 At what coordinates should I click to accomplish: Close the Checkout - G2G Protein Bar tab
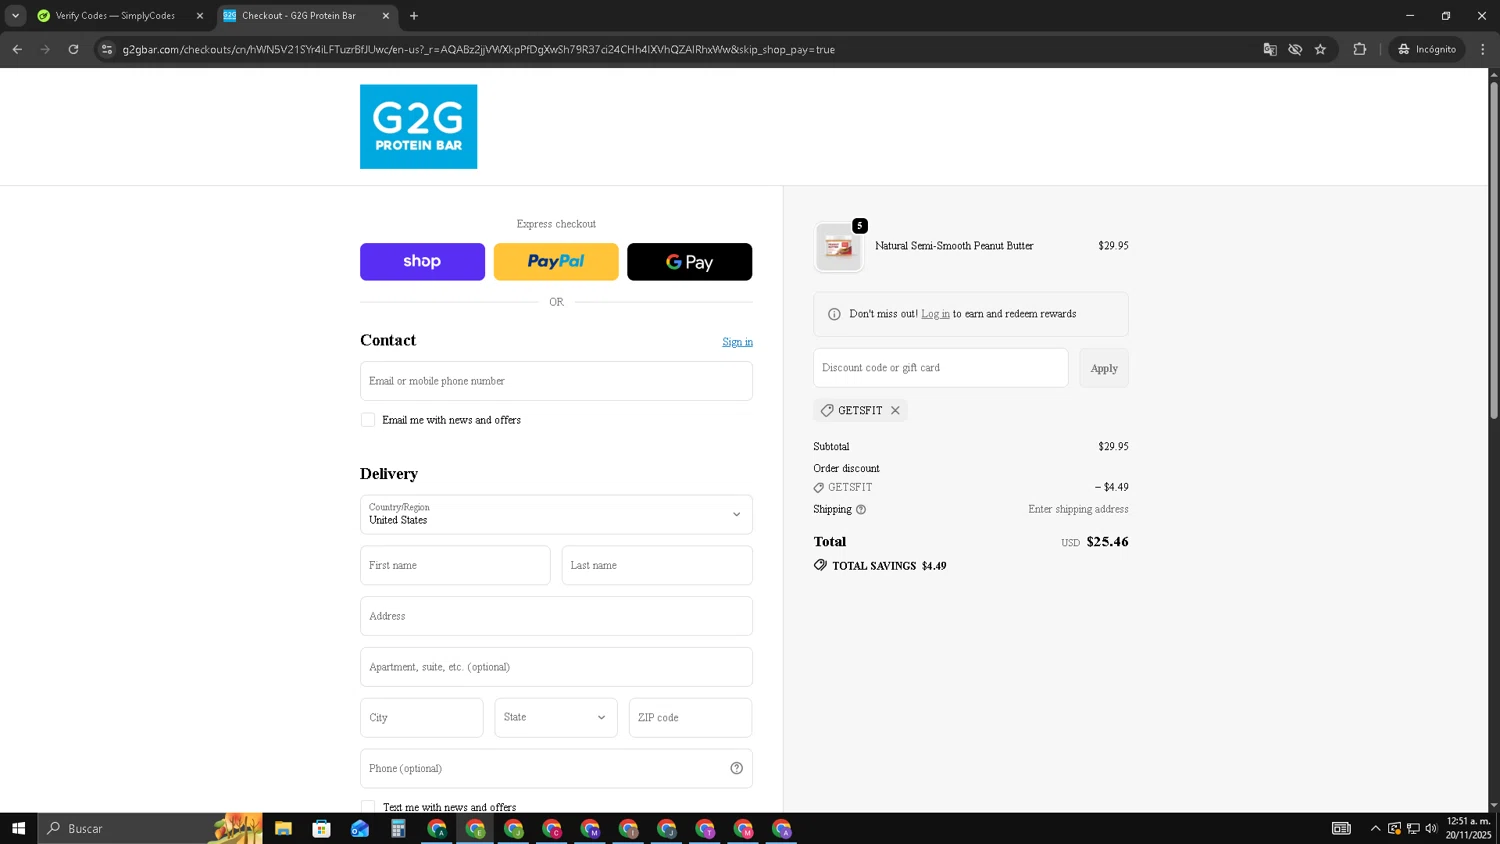[x=386, y=16]
